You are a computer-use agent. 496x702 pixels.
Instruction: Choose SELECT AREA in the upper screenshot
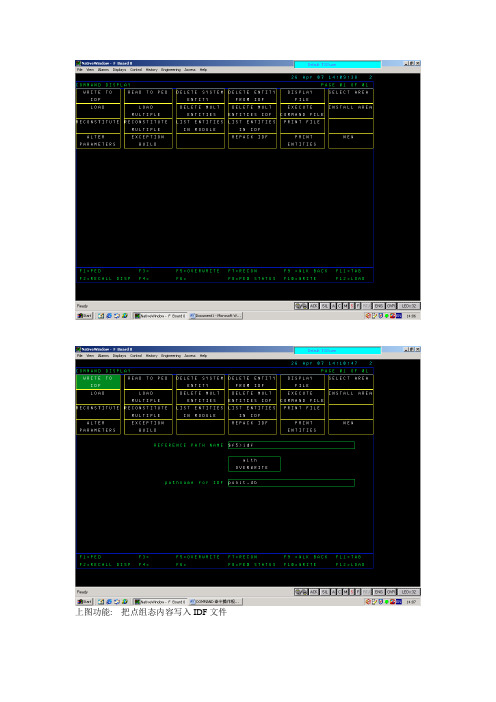(x=351, y=96)
